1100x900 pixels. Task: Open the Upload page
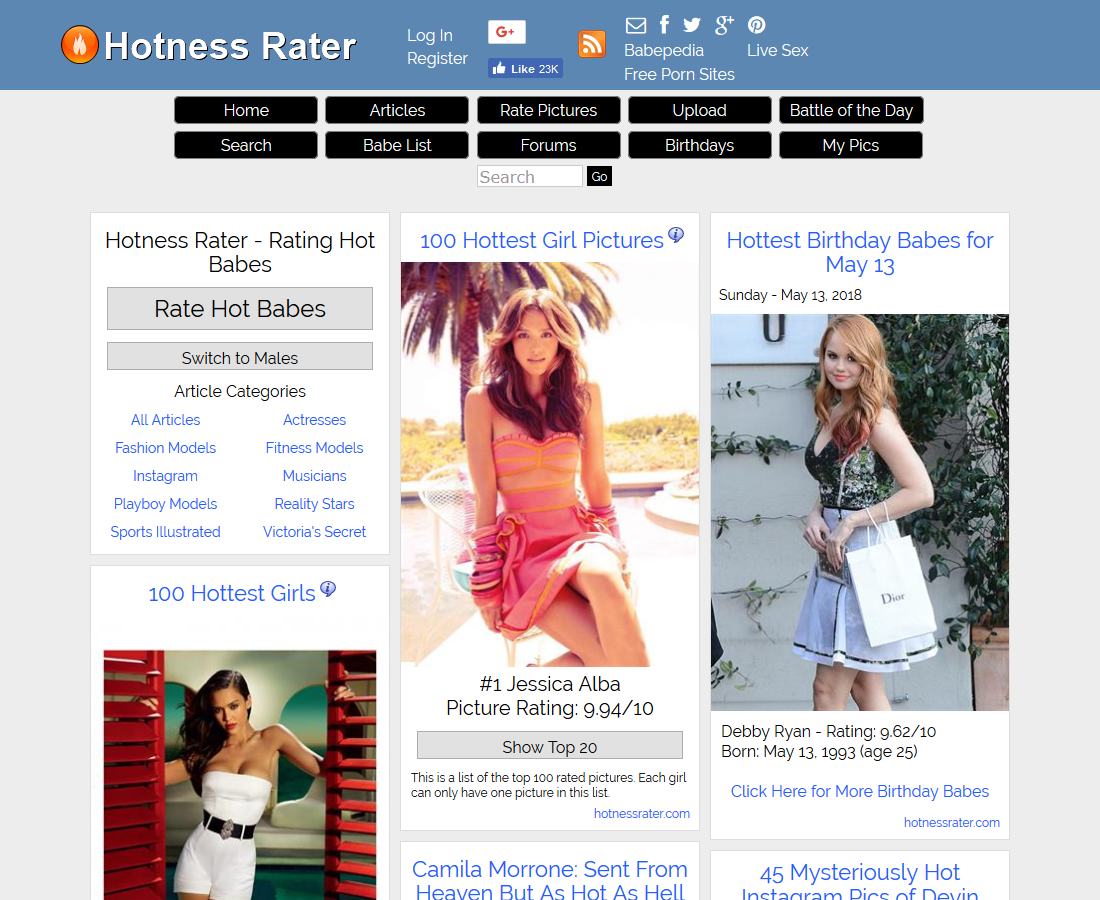[x=699, y=110]
